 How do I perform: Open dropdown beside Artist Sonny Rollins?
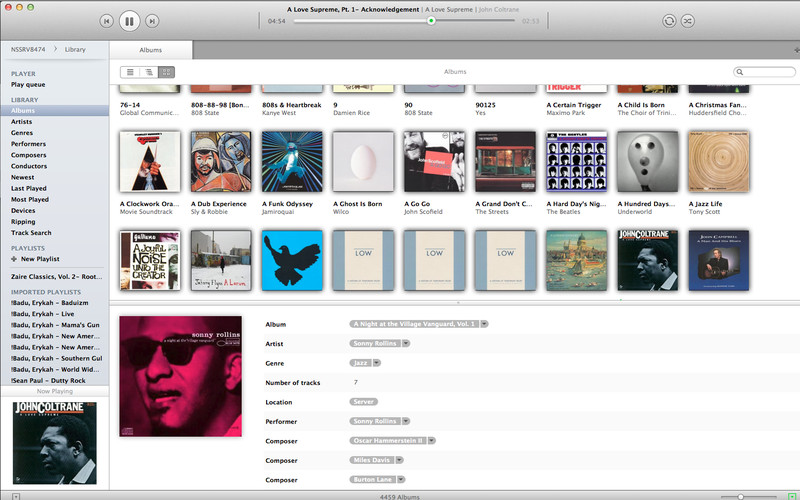click(406, 343)
